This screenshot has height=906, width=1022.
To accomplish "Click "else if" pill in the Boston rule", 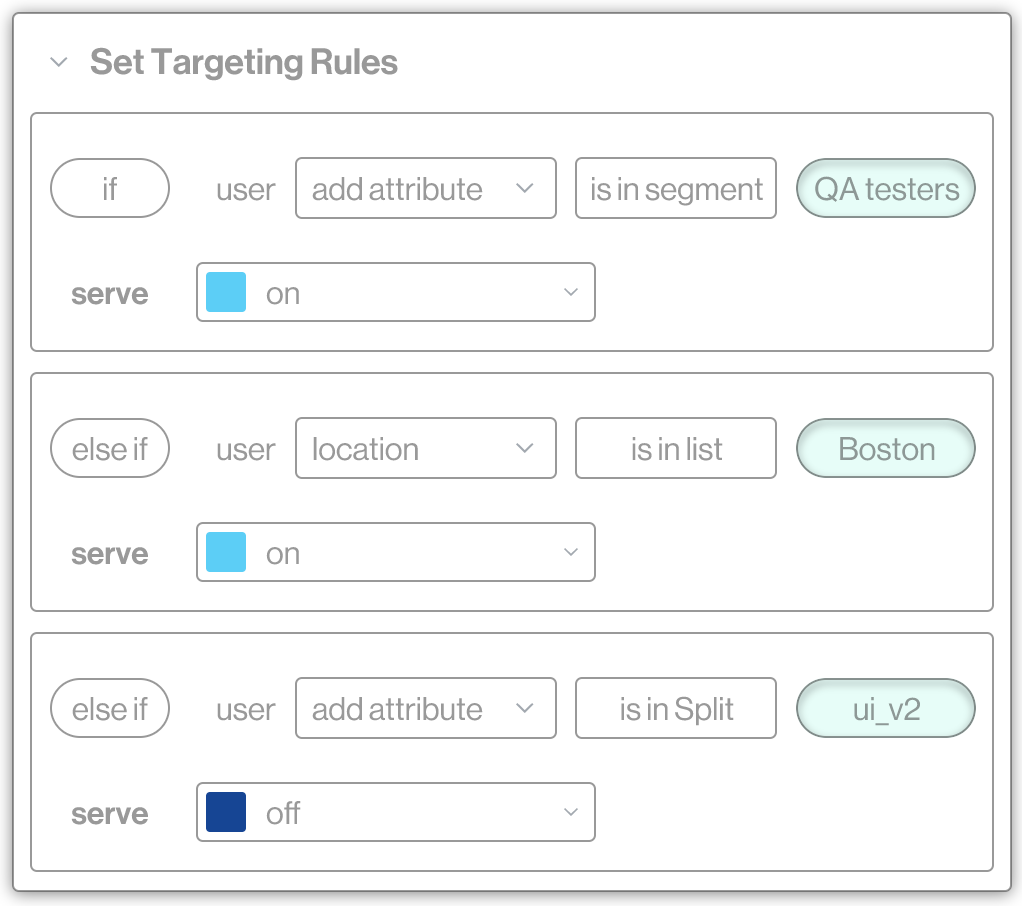I will click(x=110, y=449).
